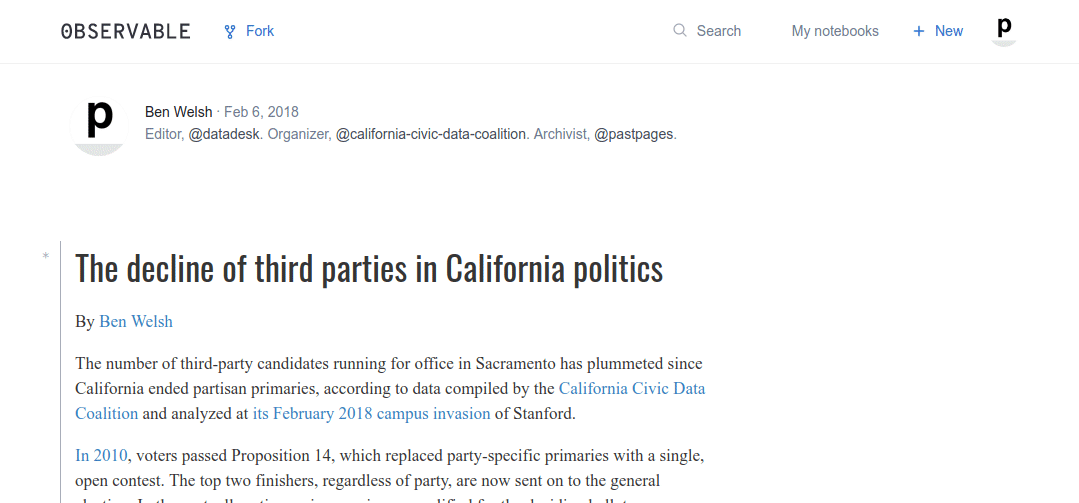Click the cell asterisk marker beside the title
The width and height of the screenshot is (1079, 503).
click(46, 257)
